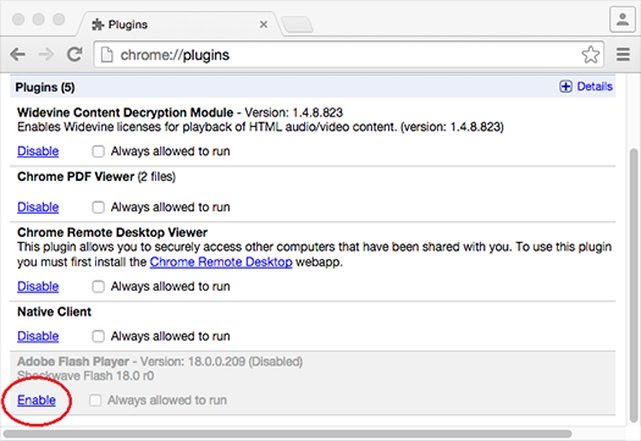The image size is (641, 441).
Task: Click the browser back arrow
Action: tap(18, 54)
